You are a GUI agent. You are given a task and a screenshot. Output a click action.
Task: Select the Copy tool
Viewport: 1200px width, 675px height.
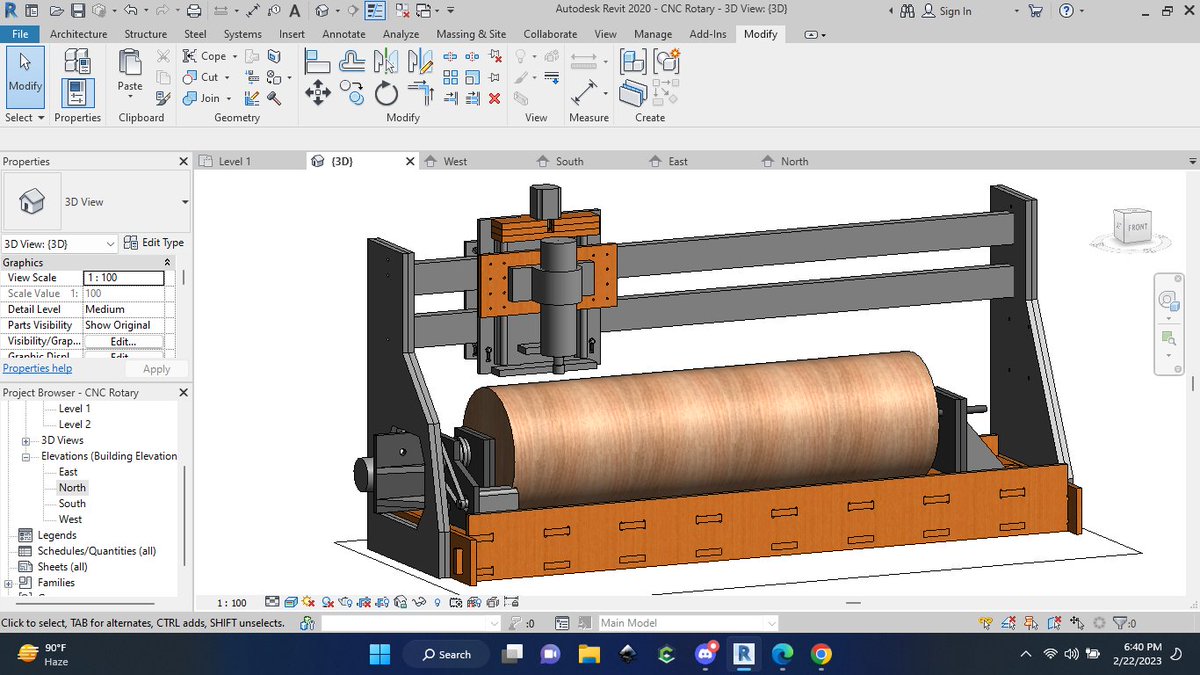352,92
